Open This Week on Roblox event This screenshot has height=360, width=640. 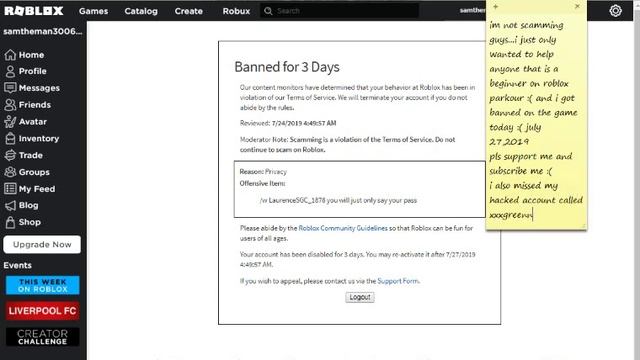(42, 285)
